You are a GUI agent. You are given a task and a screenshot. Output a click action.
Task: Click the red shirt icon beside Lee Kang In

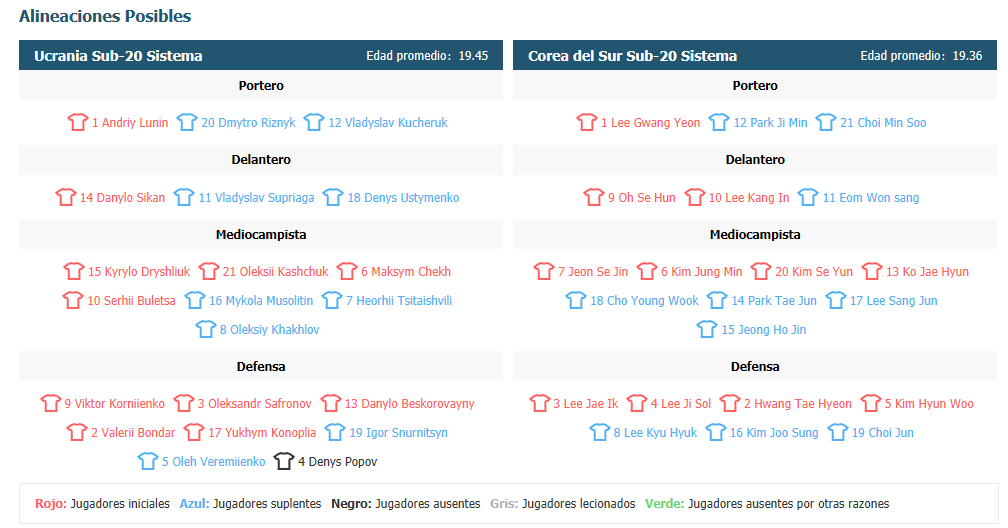point(695,197)
